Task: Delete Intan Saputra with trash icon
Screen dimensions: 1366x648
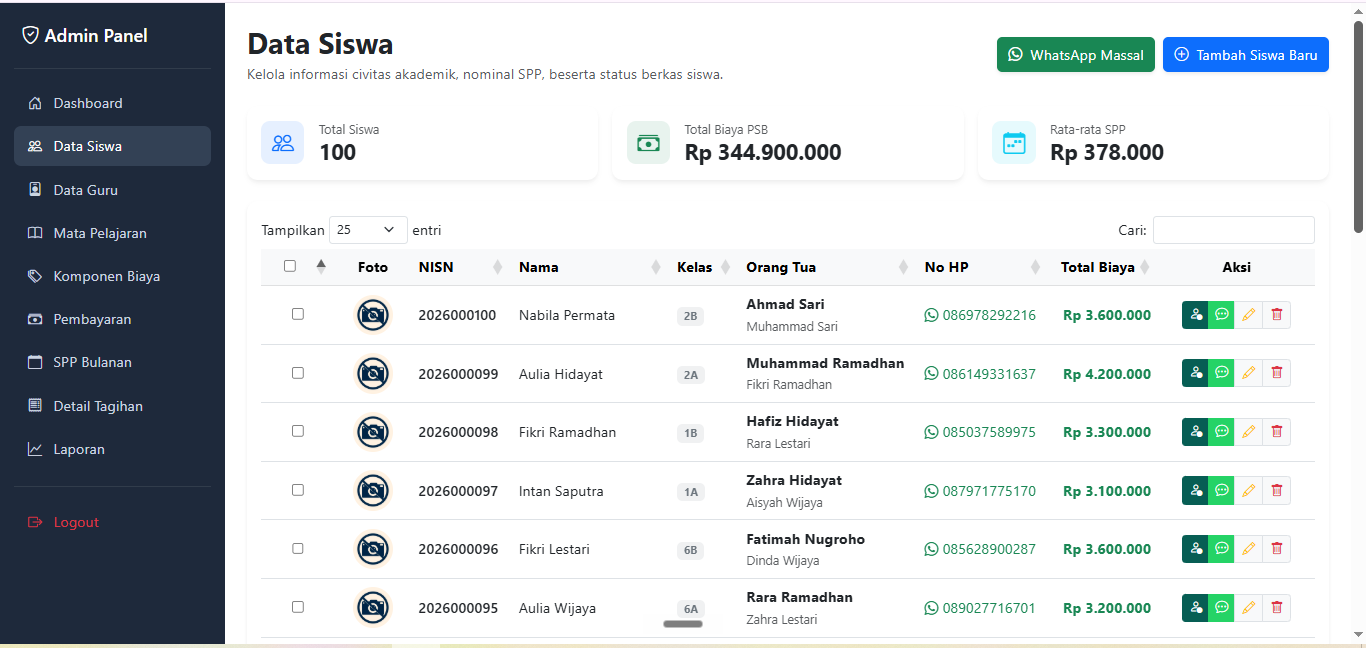Action: click(1276, 490)
